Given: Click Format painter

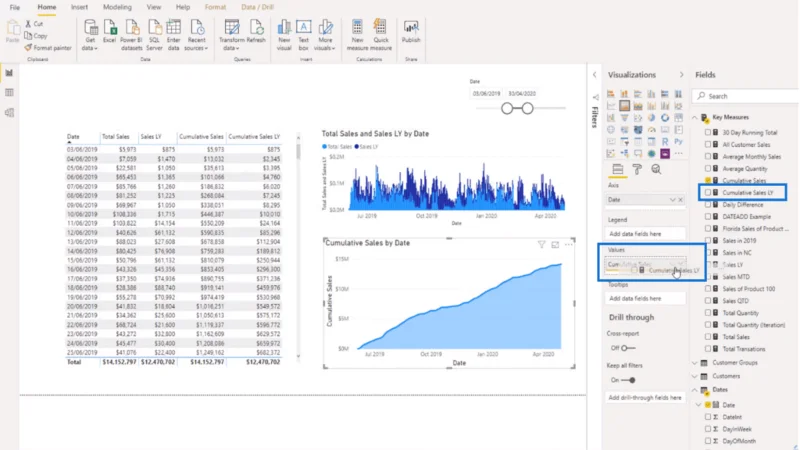Looking at the screenshot, I should click(48, 47).
